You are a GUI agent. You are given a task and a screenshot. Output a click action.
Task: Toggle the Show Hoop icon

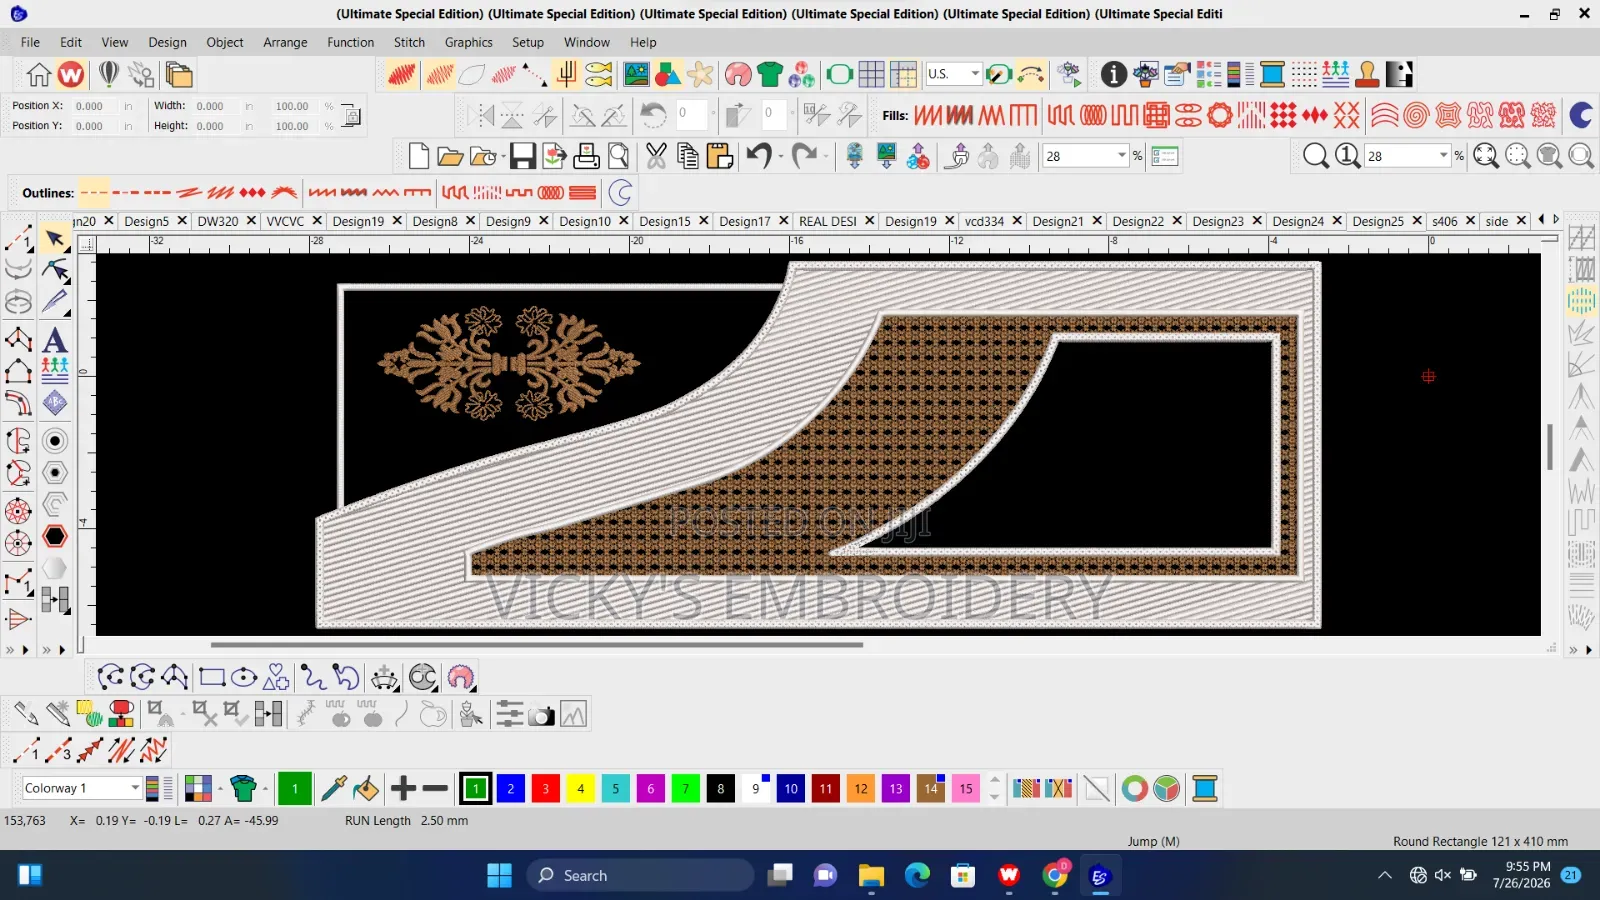click(840, 75)
